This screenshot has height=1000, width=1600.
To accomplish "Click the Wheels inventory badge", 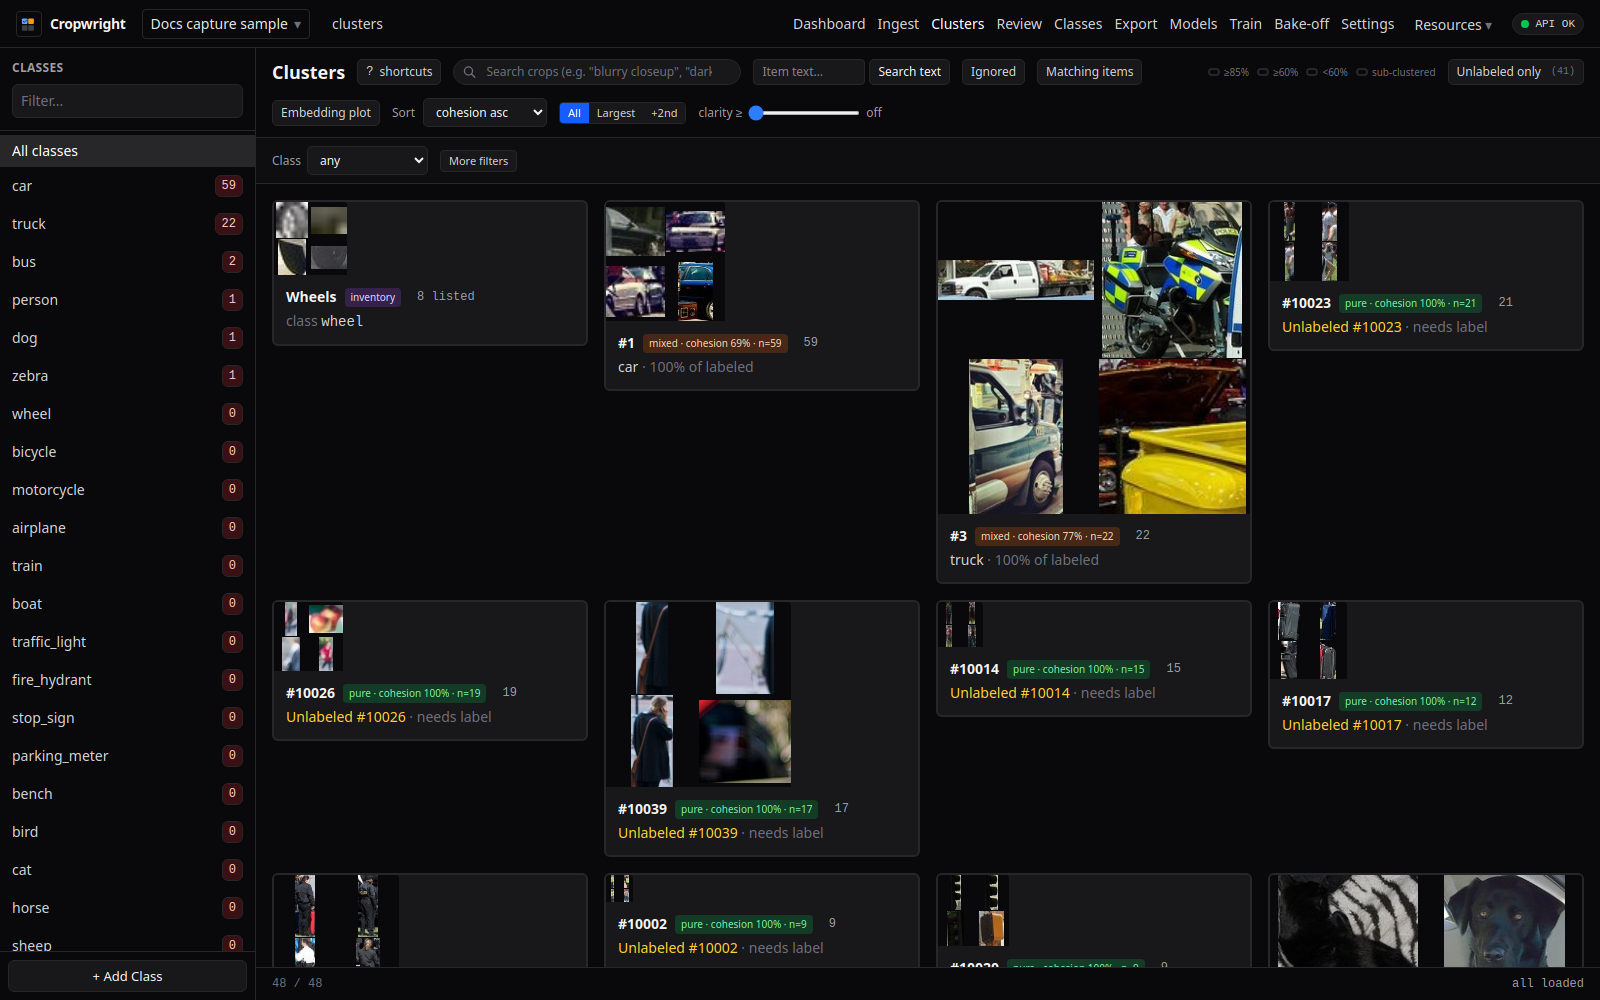I will 372,297.
